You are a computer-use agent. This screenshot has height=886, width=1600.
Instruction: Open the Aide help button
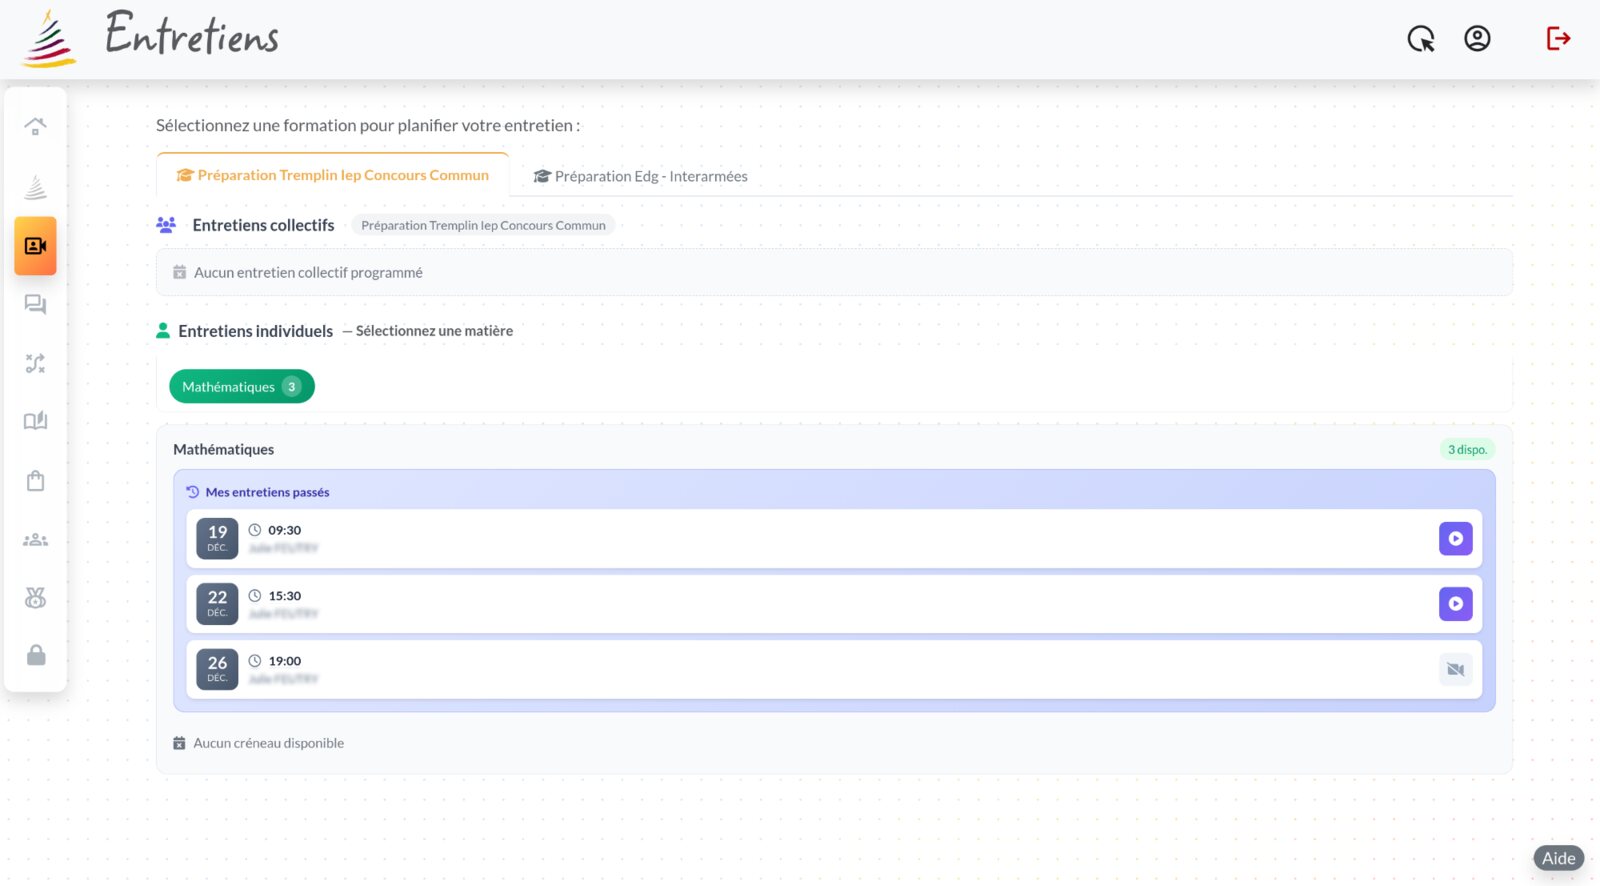[x=1558, y=858]
